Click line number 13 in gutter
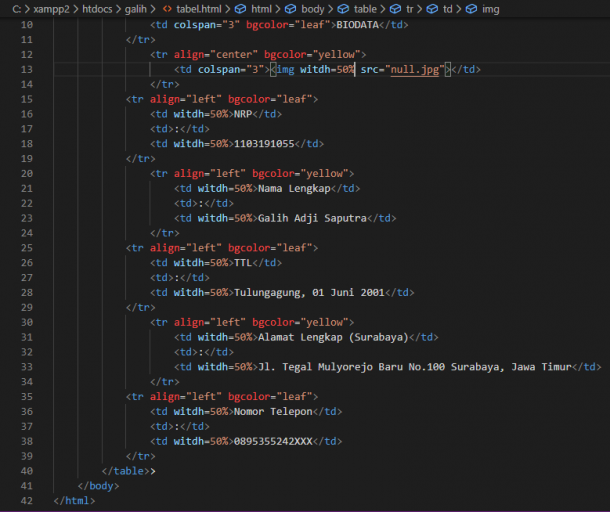Screen dimensions: 610x512 click(x=27, y=70)
